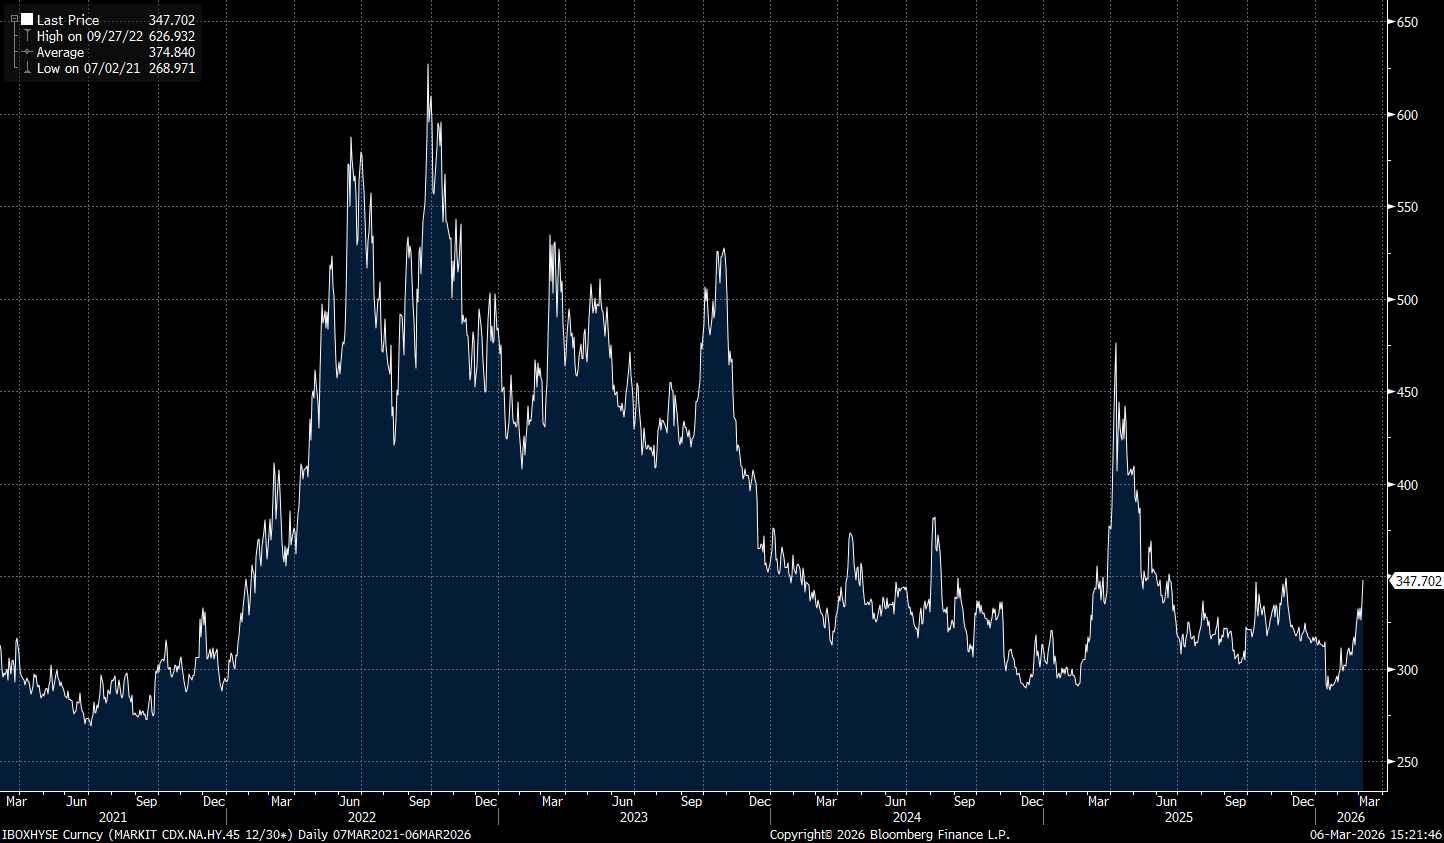Select the High on 09/27/22 legend entry
The image size is (1444, 843).
click(90, 36)
